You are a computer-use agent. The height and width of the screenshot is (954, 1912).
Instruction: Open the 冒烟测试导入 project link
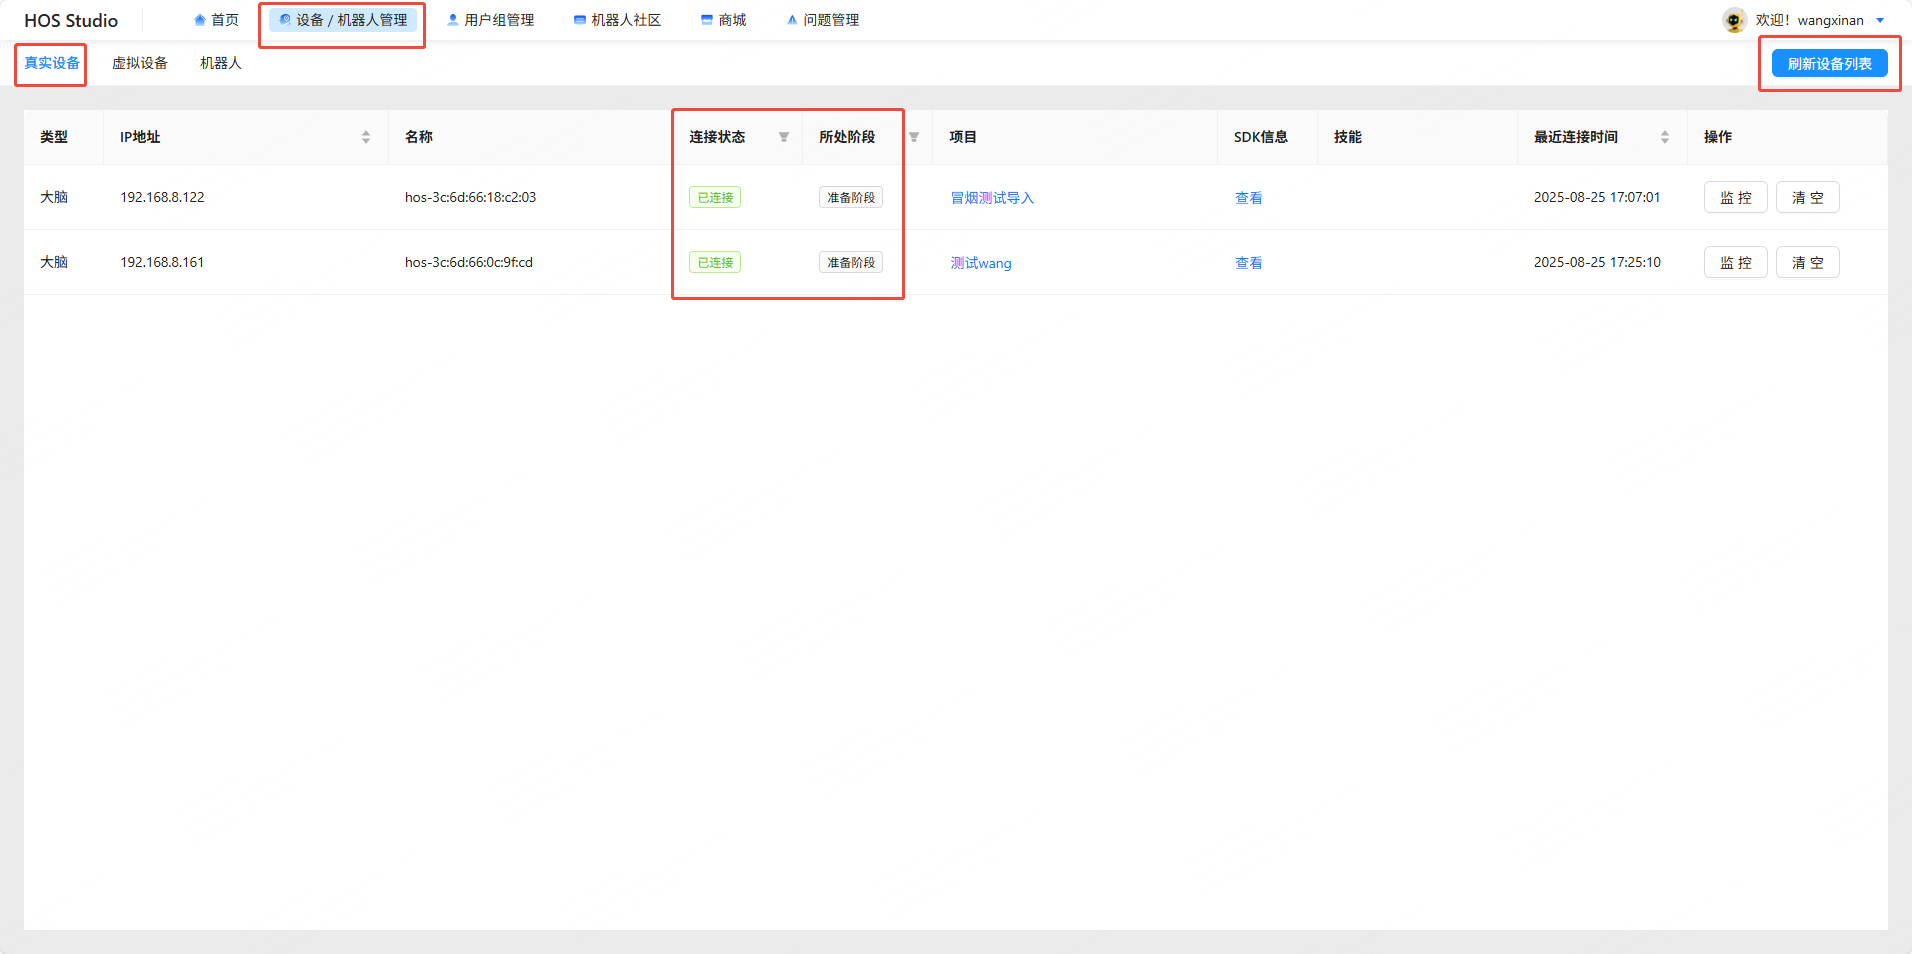tap(992, 198)
